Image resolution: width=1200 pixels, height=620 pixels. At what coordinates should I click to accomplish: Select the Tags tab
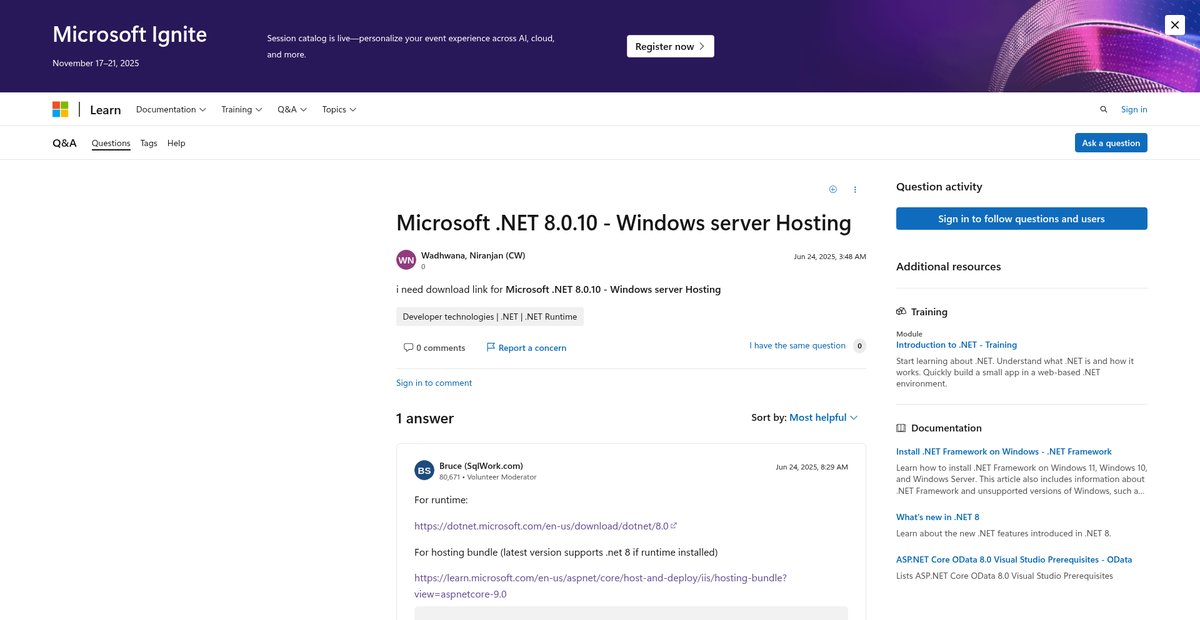click(148, 143)
